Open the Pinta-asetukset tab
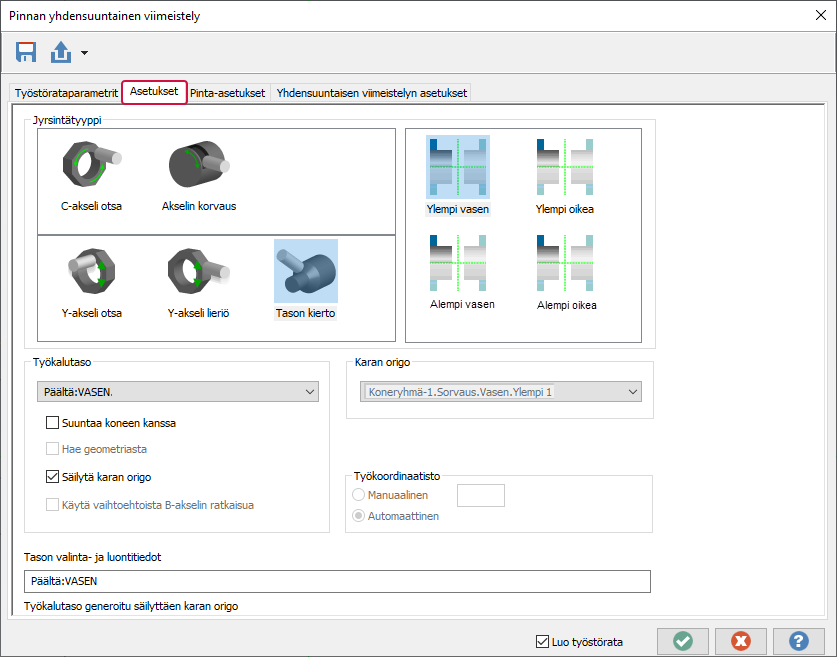 (x=228, y=93)
